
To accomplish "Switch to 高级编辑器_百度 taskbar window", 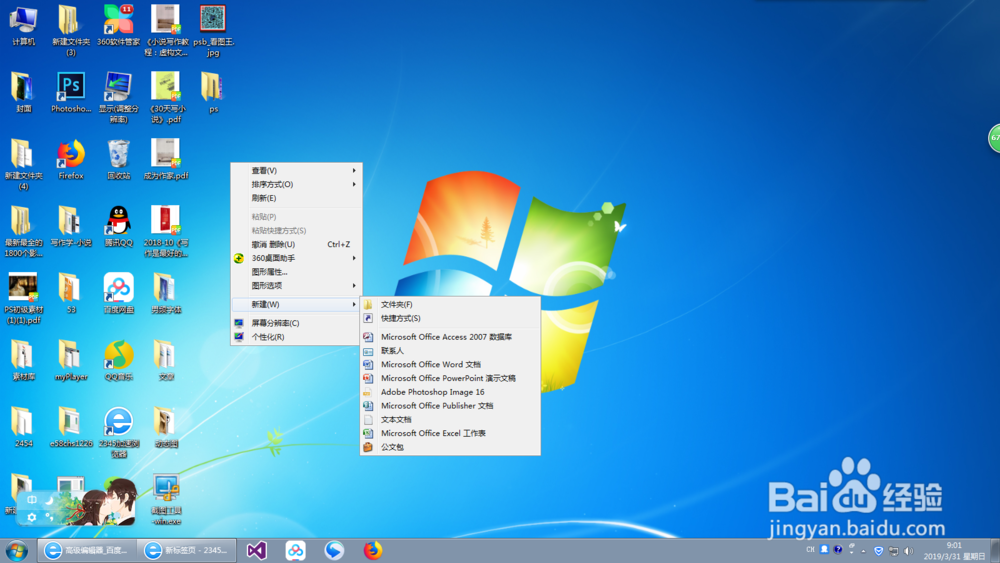I will 87,550.
